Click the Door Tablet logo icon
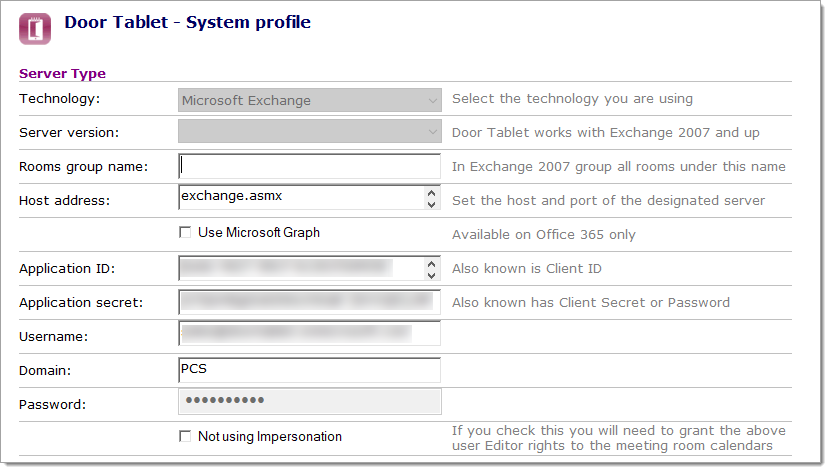 [x=35, y=29]
